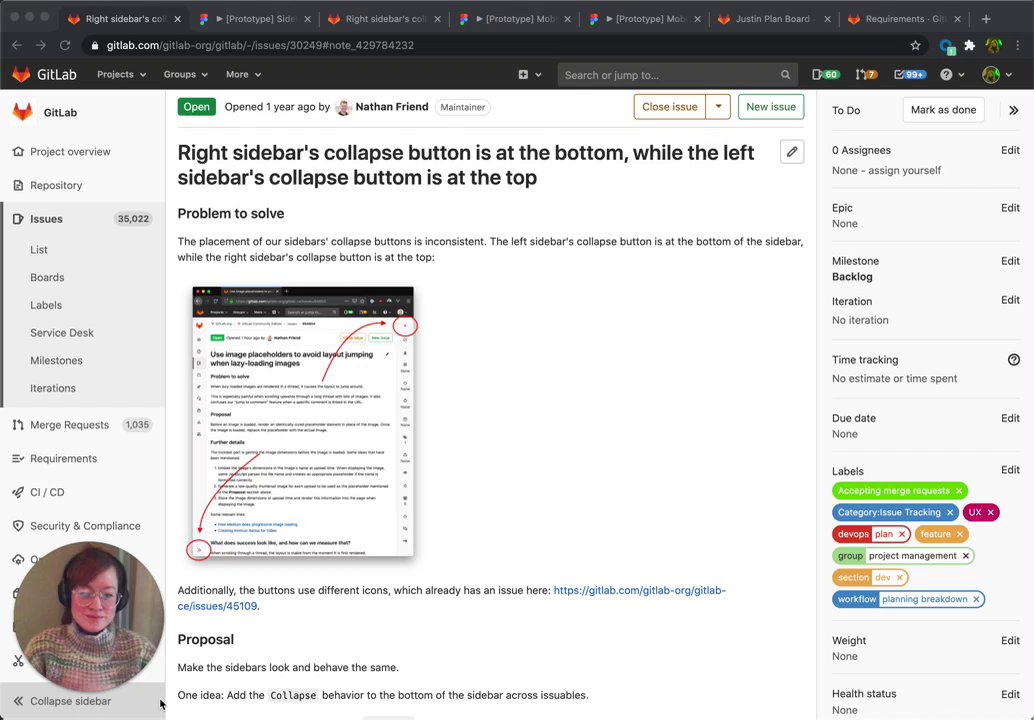
Task: Remove the UX label
Action: tap(990, 512)
